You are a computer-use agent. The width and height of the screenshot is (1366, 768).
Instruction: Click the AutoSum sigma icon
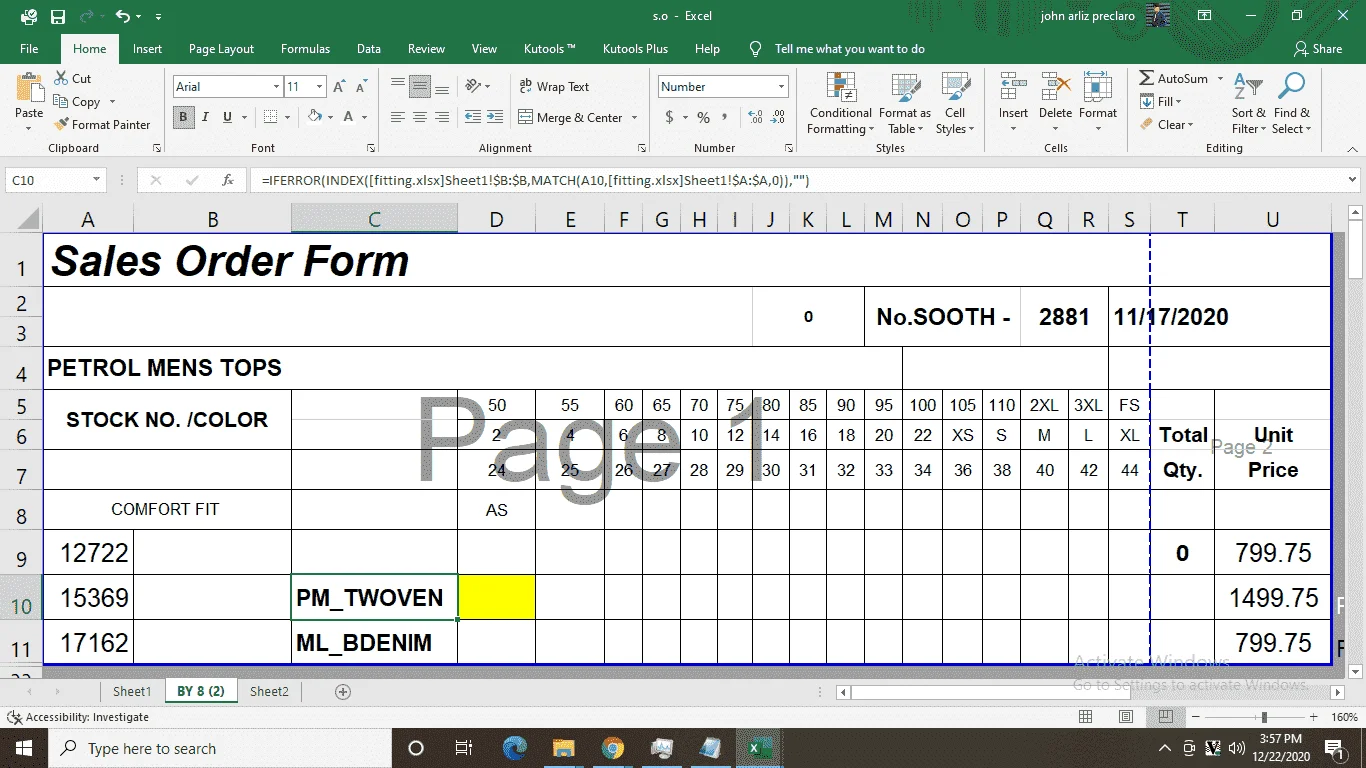(x=1147, y=78)
